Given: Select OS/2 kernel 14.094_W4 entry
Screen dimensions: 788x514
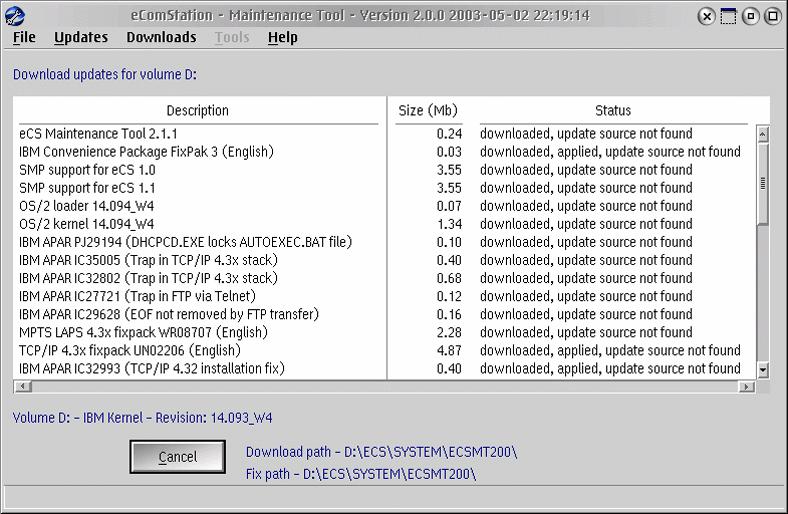Looking at the screenshot, I should coord(86,224).
